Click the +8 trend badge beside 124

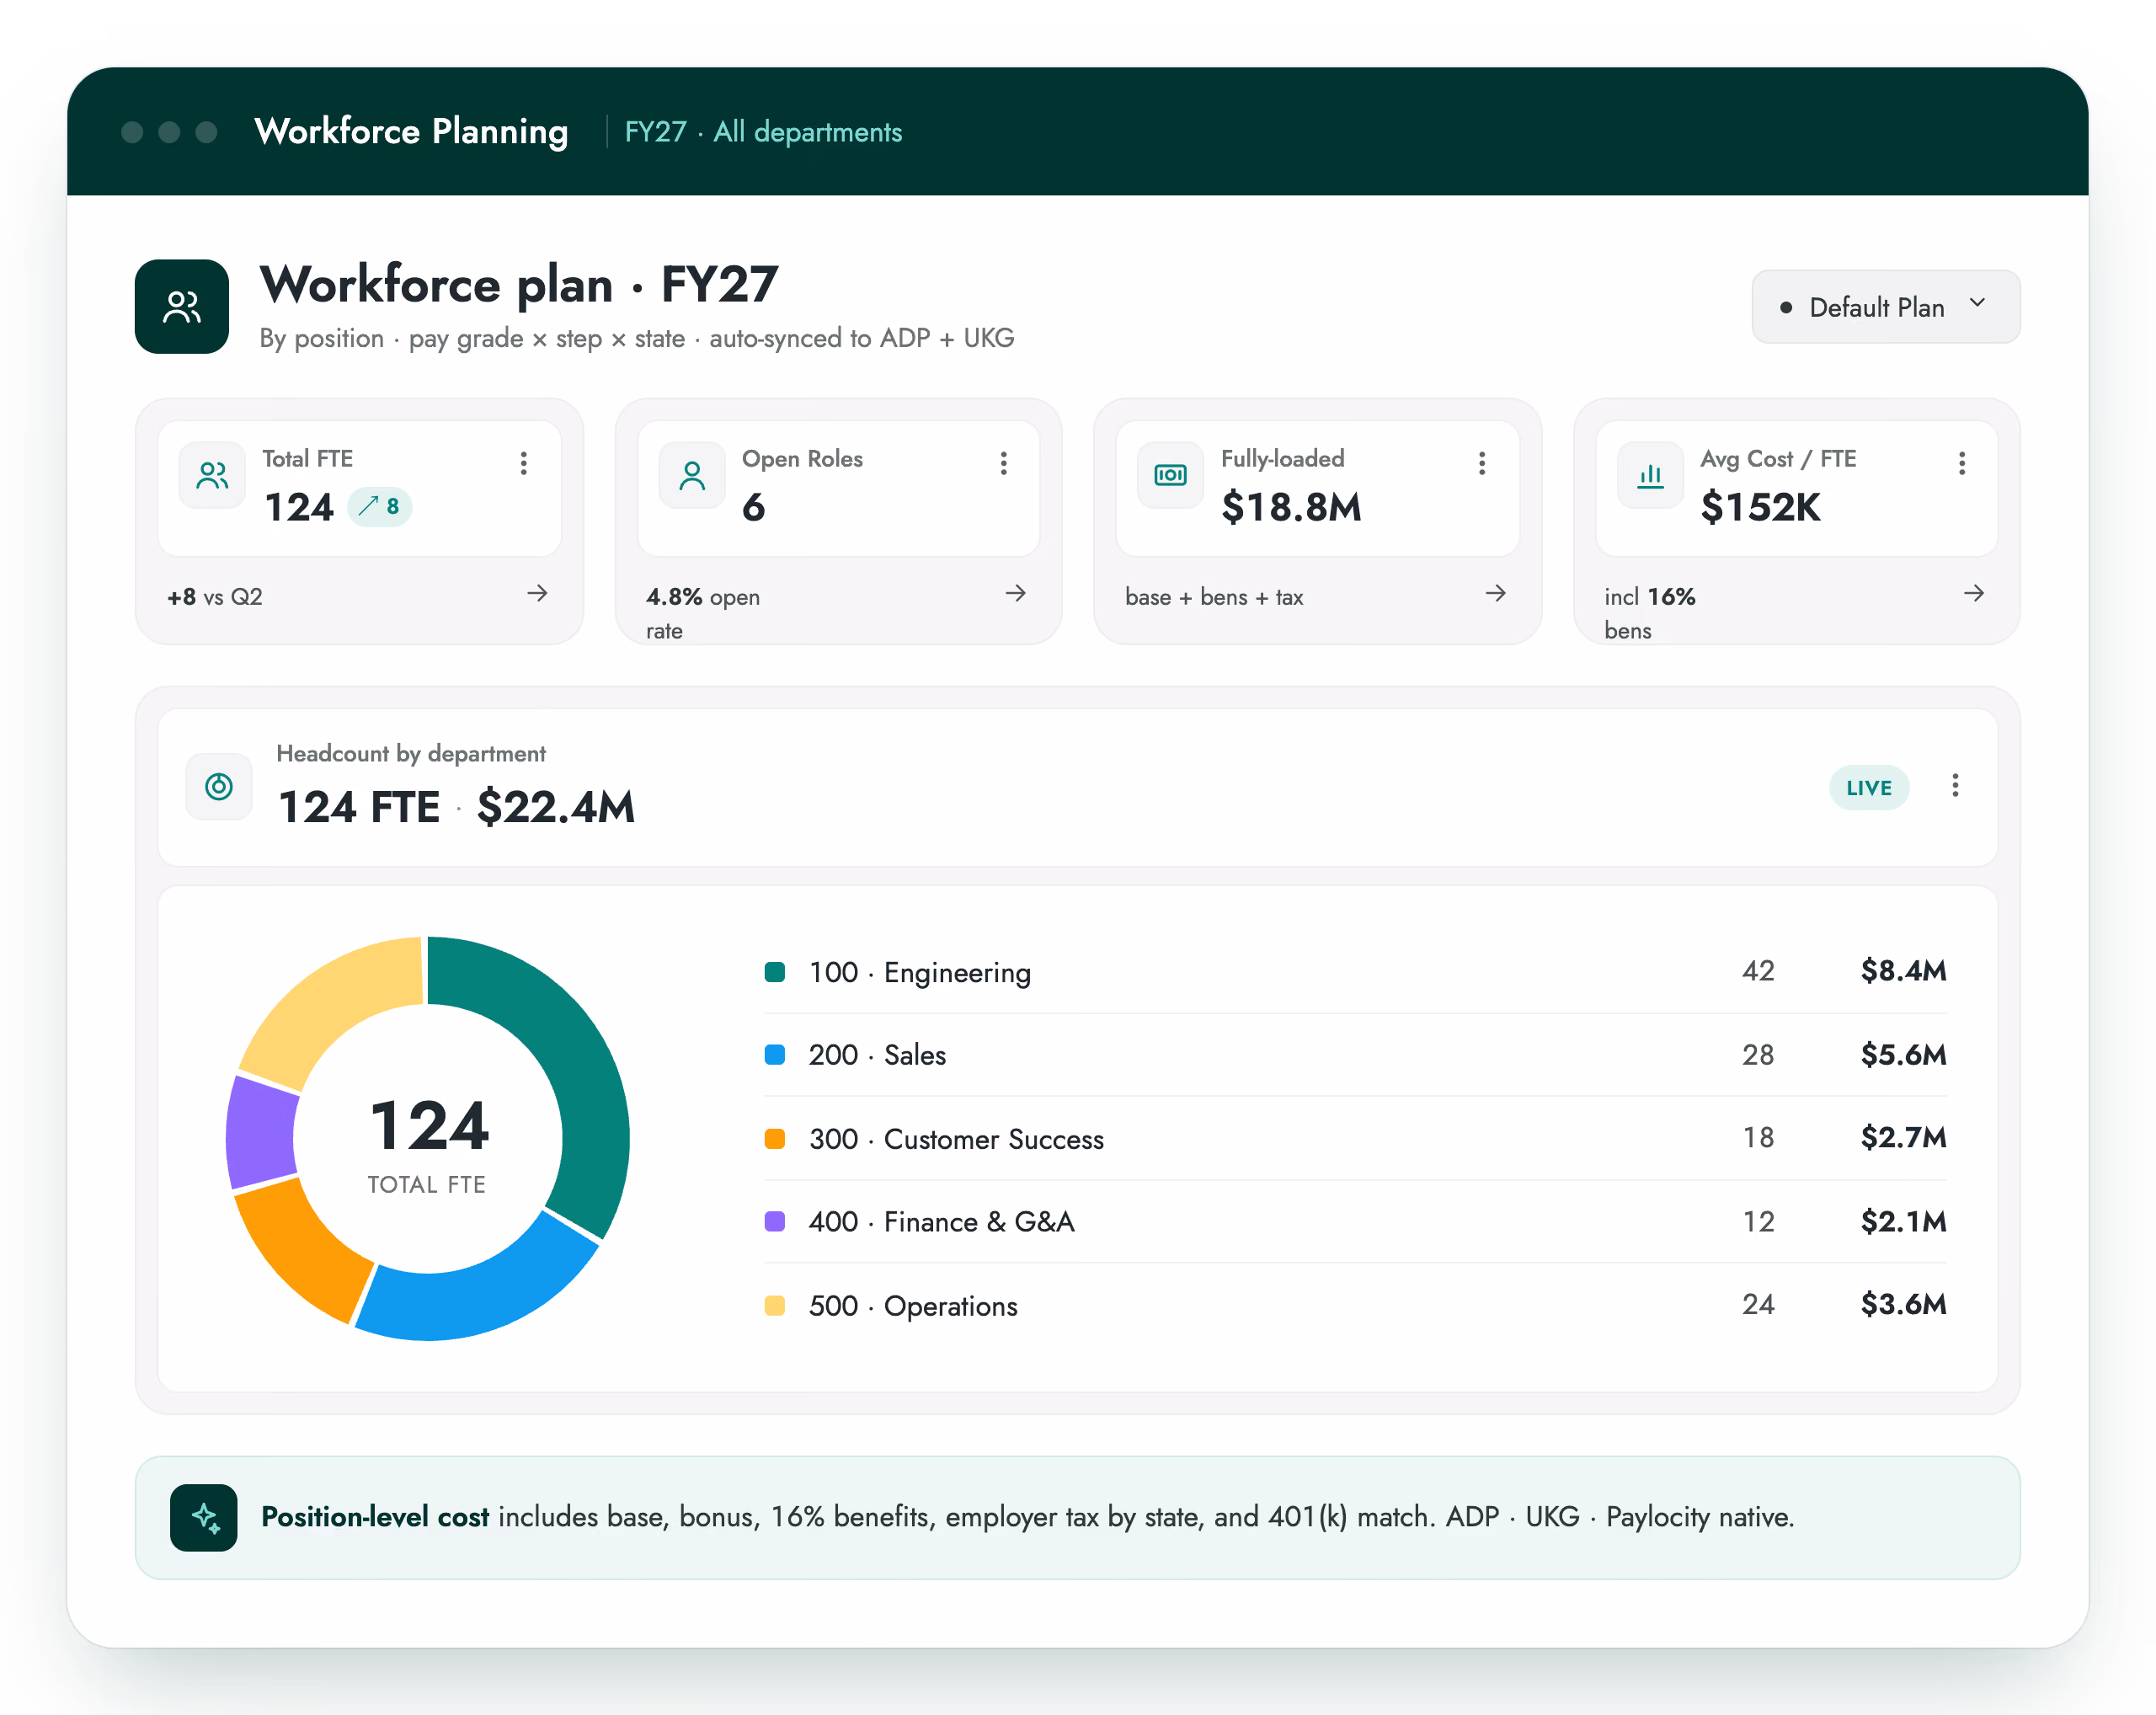click(x=380, y=506)
